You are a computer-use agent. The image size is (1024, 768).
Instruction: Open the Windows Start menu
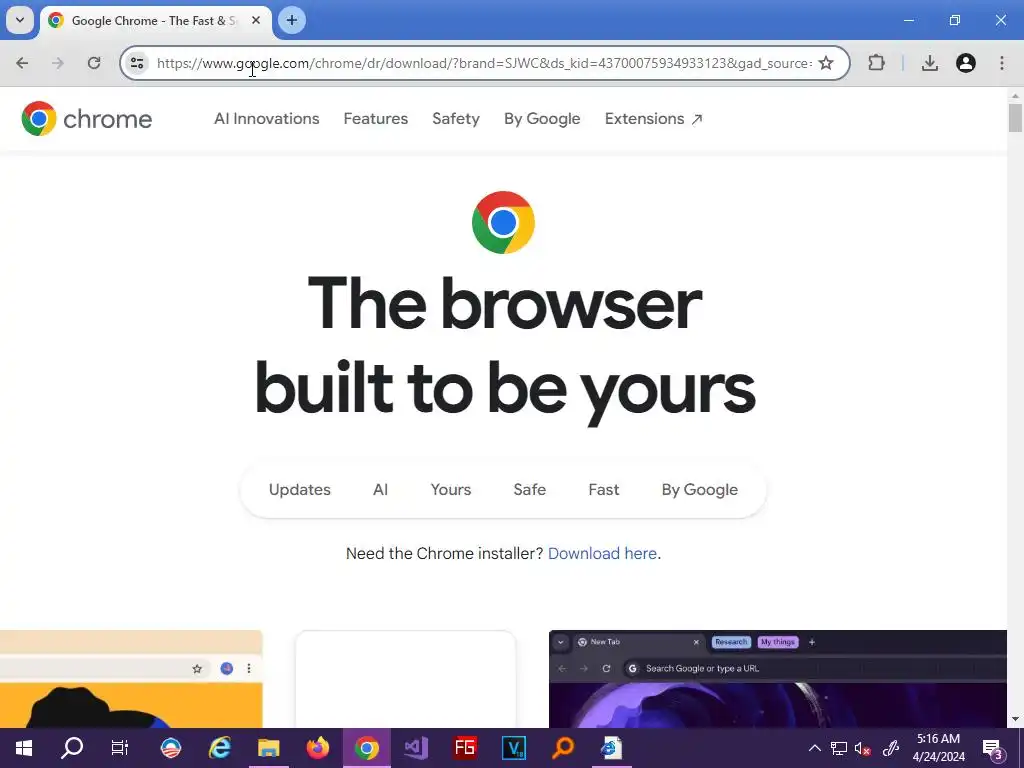coord(24,748)
